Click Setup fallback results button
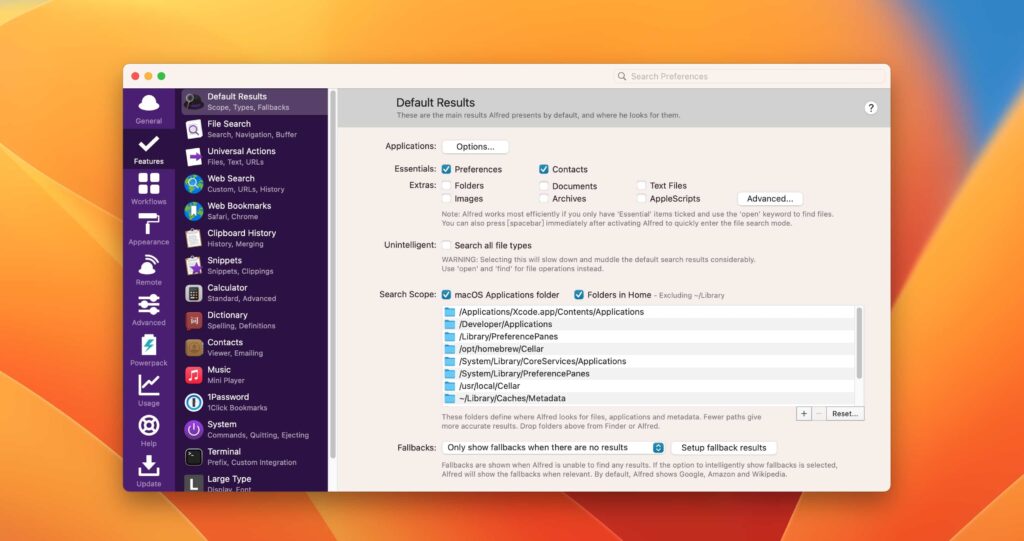This screenshot has height=541, width=1024. 723,448
